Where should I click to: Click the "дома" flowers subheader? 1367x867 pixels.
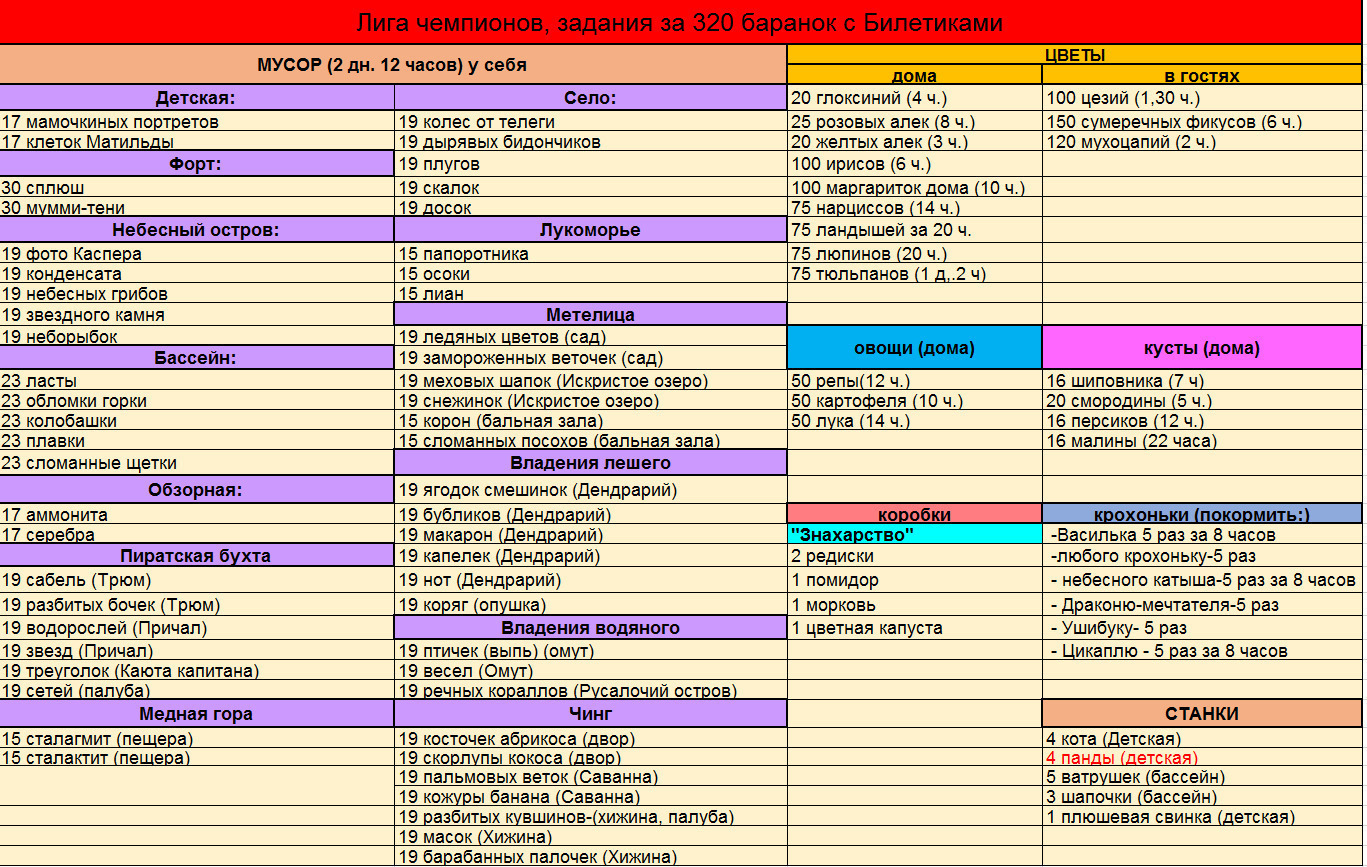(x=914, y=75)
